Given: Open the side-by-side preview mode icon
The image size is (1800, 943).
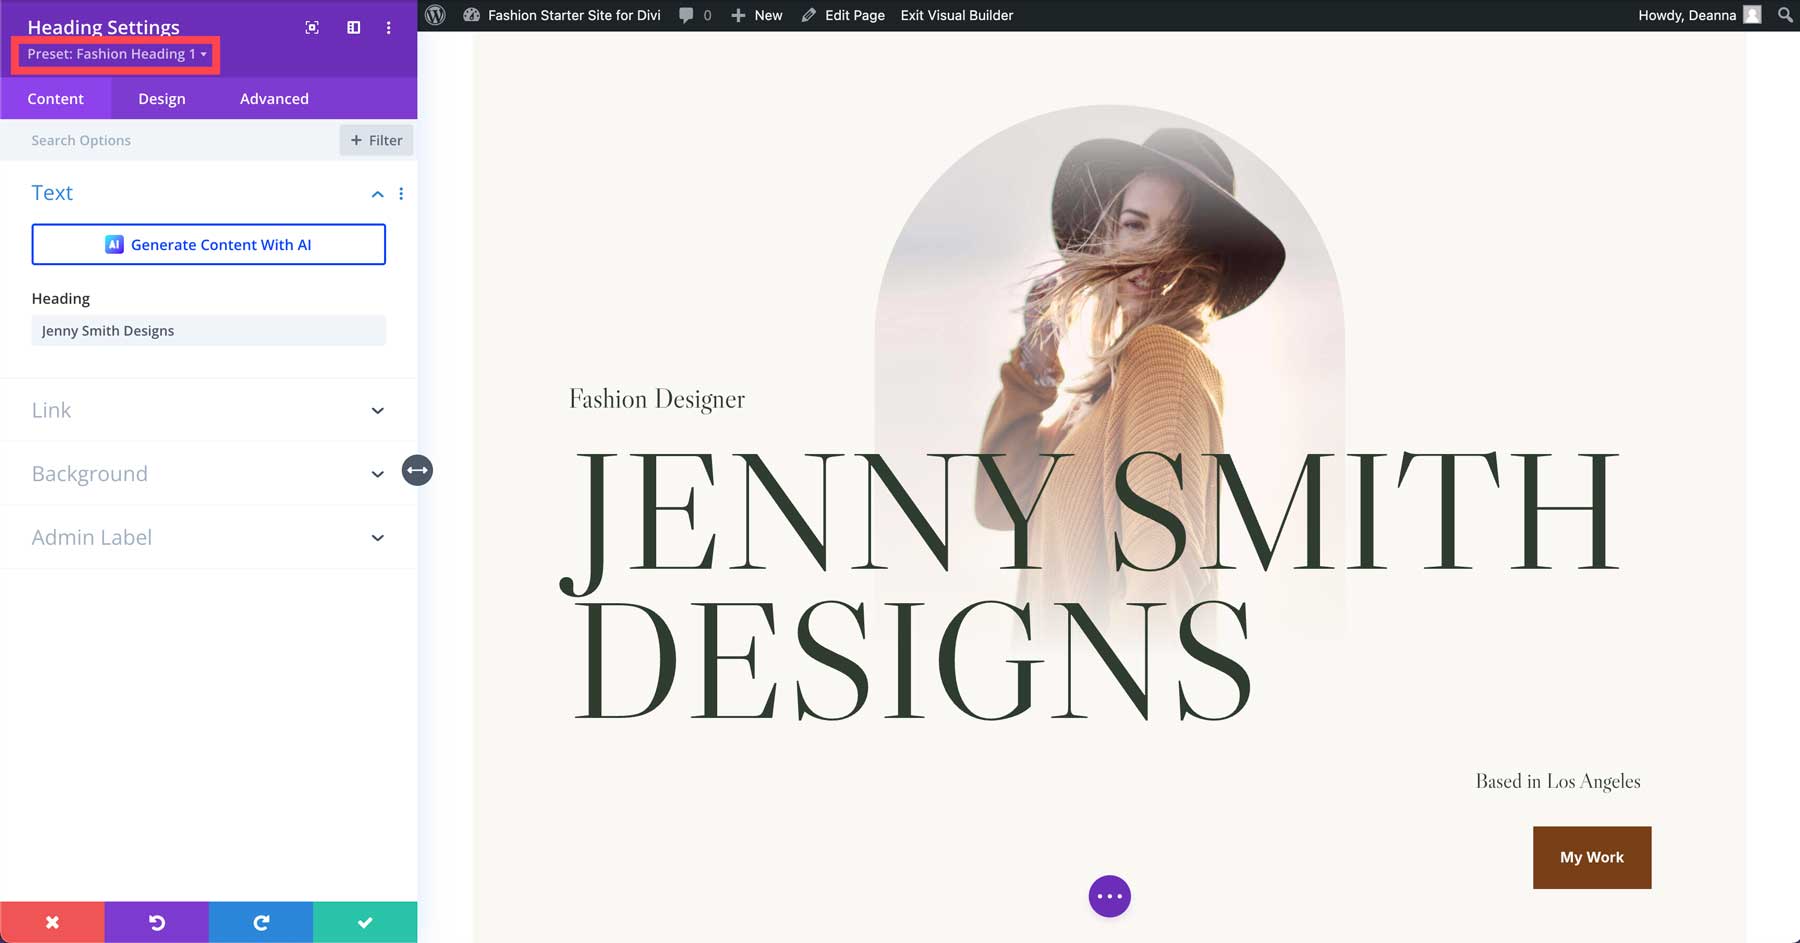Looking at the screenshot, I should tap(352, 28).
